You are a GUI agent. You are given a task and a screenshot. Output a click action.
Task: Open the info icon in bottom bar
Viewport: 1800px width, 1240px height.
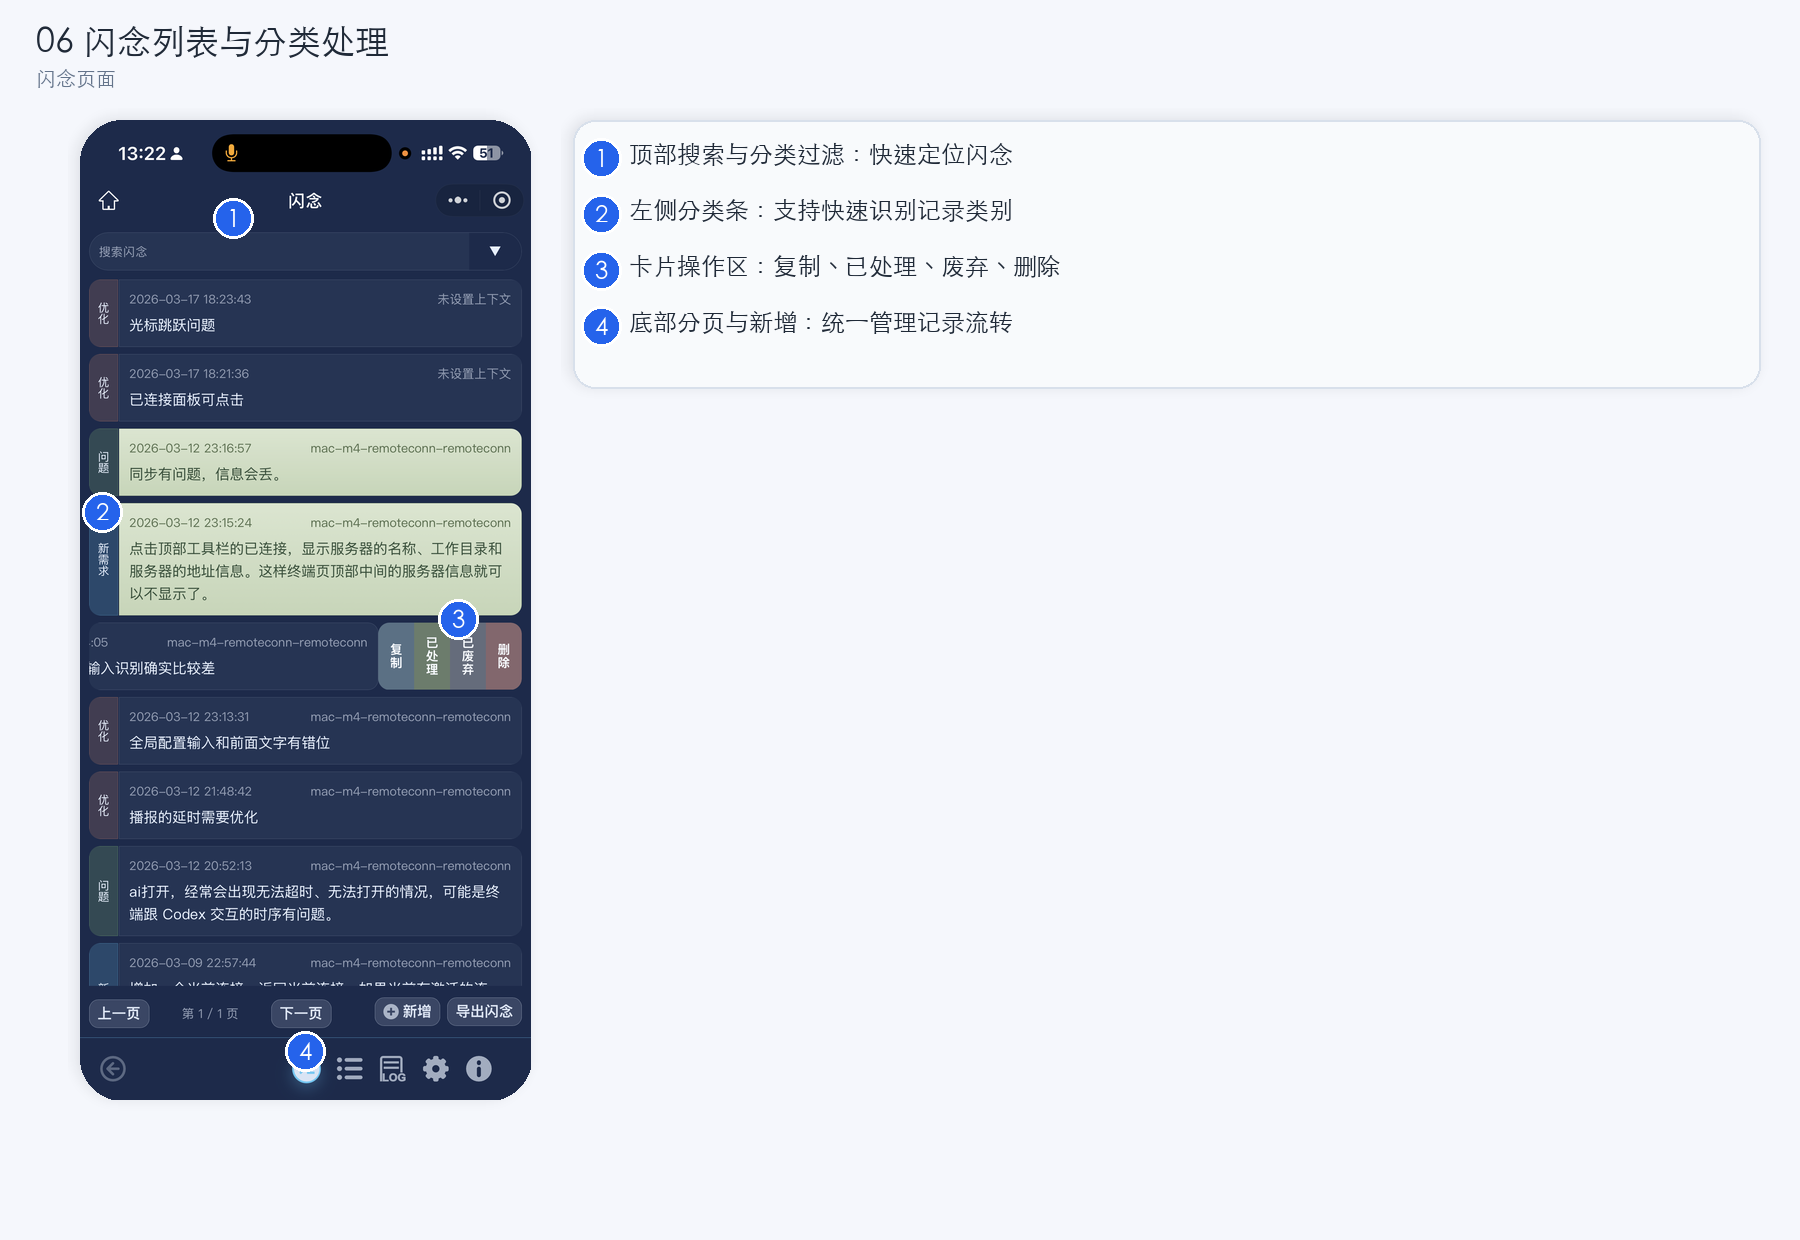click(479, 1069)
